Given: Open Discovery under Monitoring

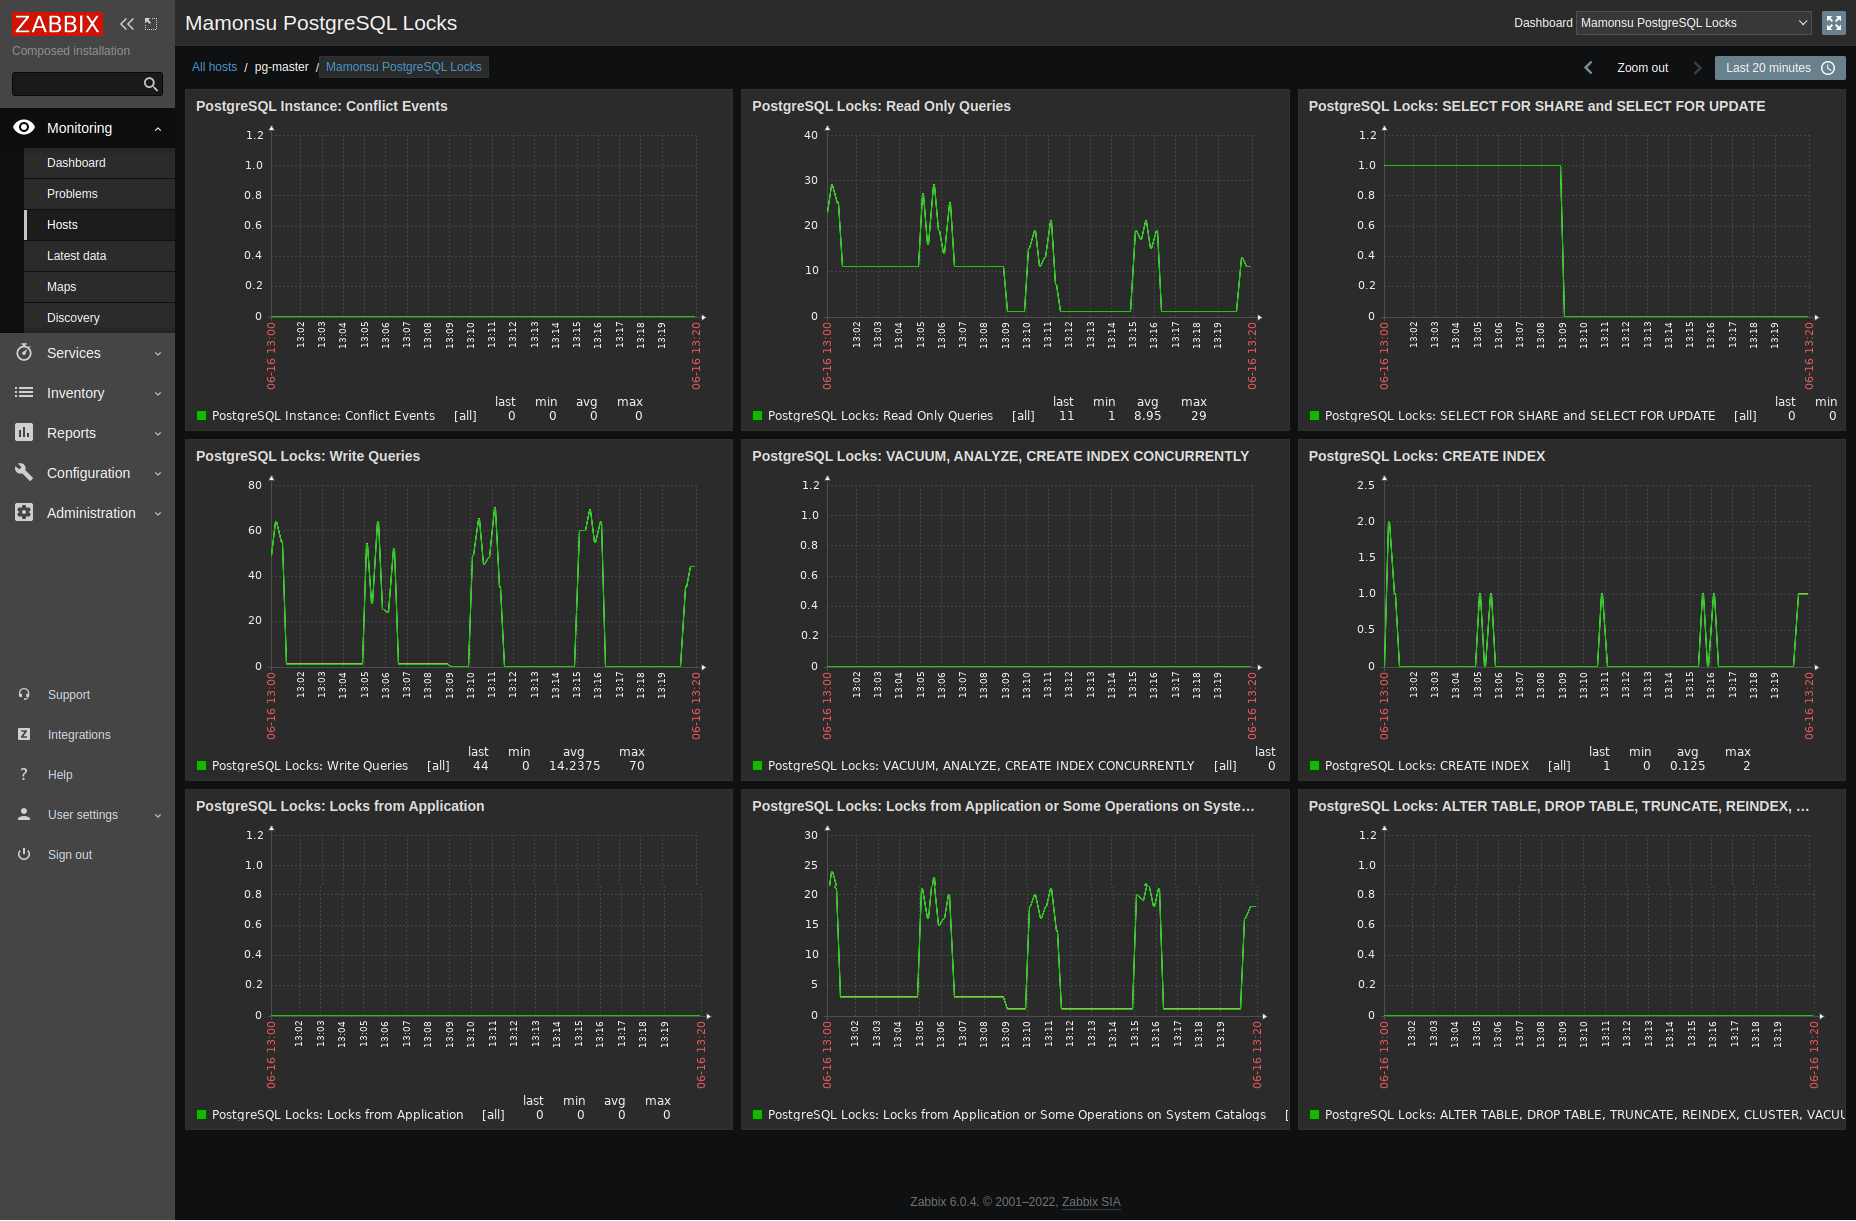Looking at the screenshot, I should point(99,318).
